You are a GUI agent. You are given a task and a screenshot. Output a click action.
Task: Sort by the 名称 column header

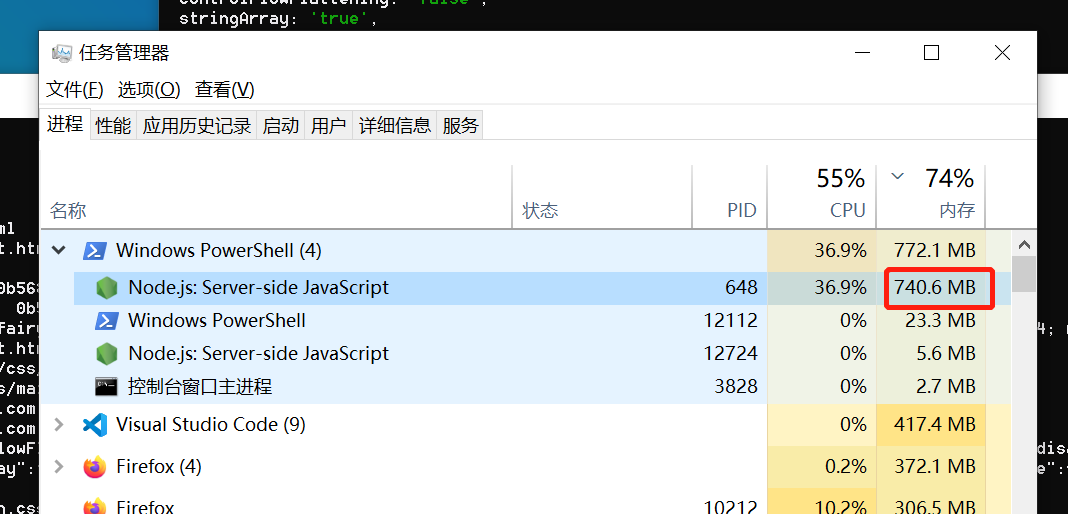pyautogui.click(x=276, y=197)
